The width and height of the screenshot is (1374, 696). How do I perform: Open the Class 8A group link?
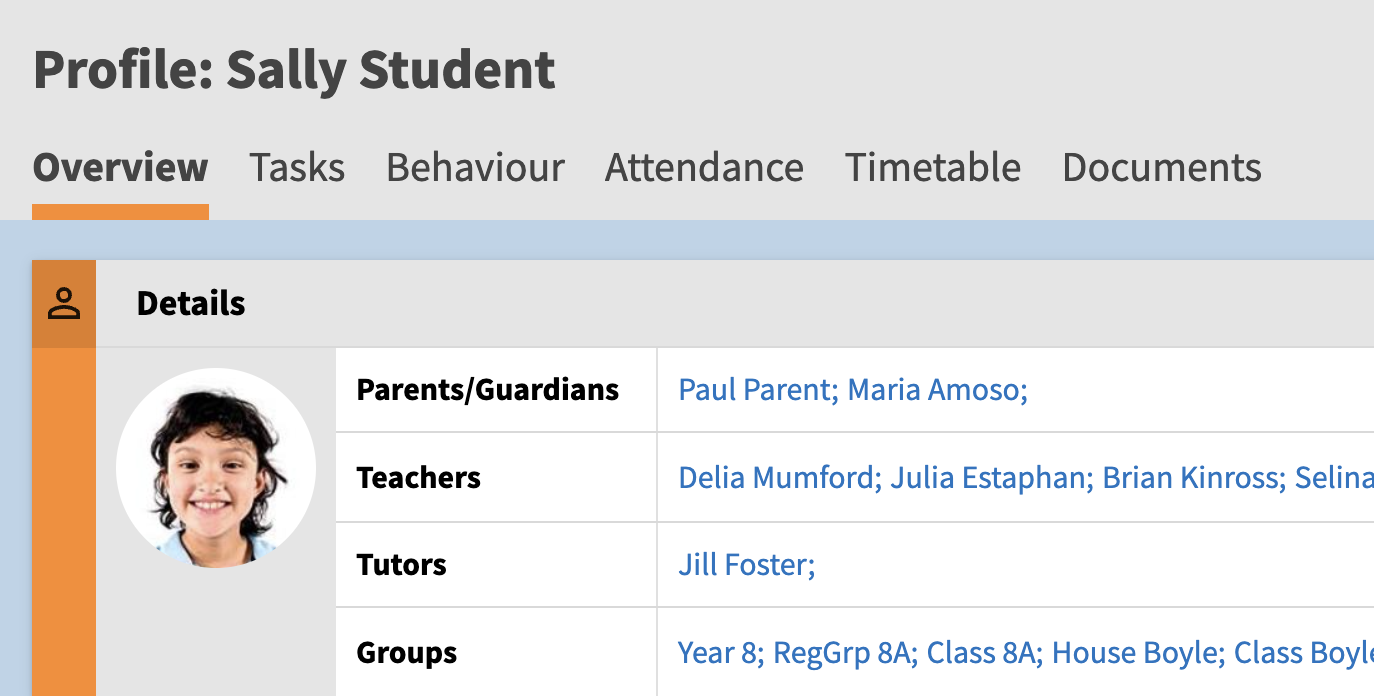[x=982, y=653]
